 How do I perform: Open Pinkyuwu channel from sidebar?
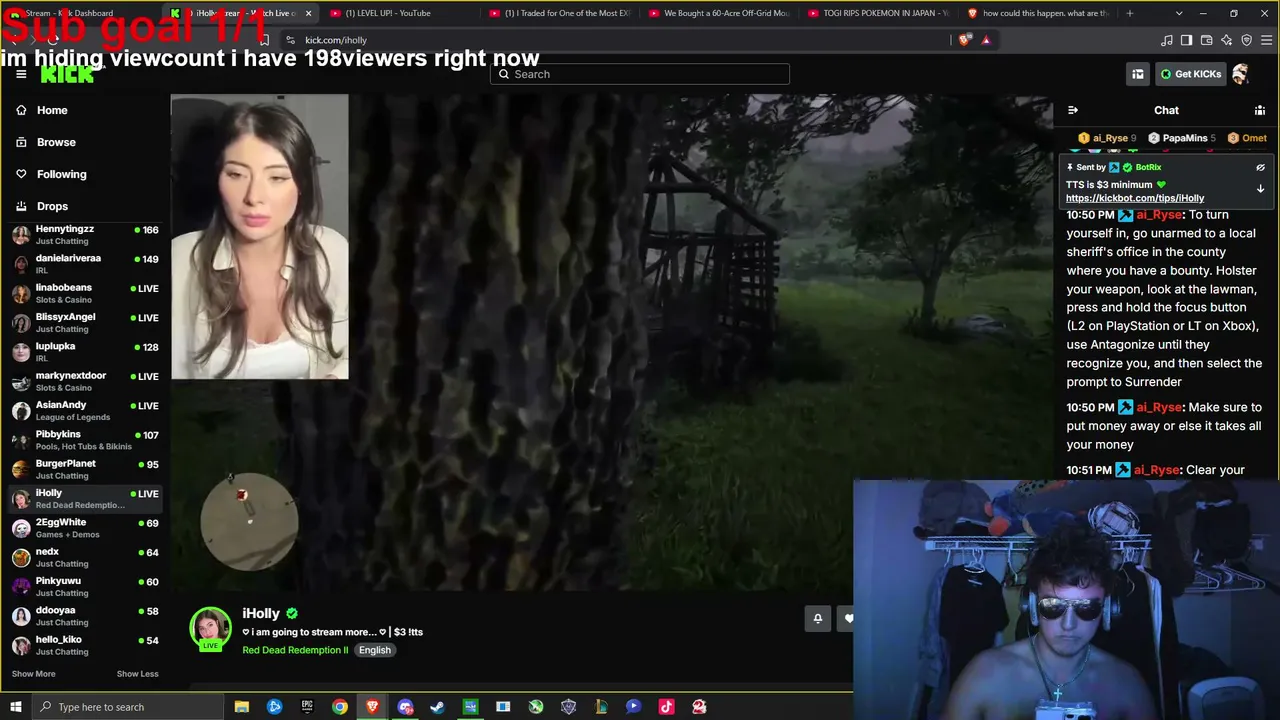pyautogui.click(x=85, y=586)
